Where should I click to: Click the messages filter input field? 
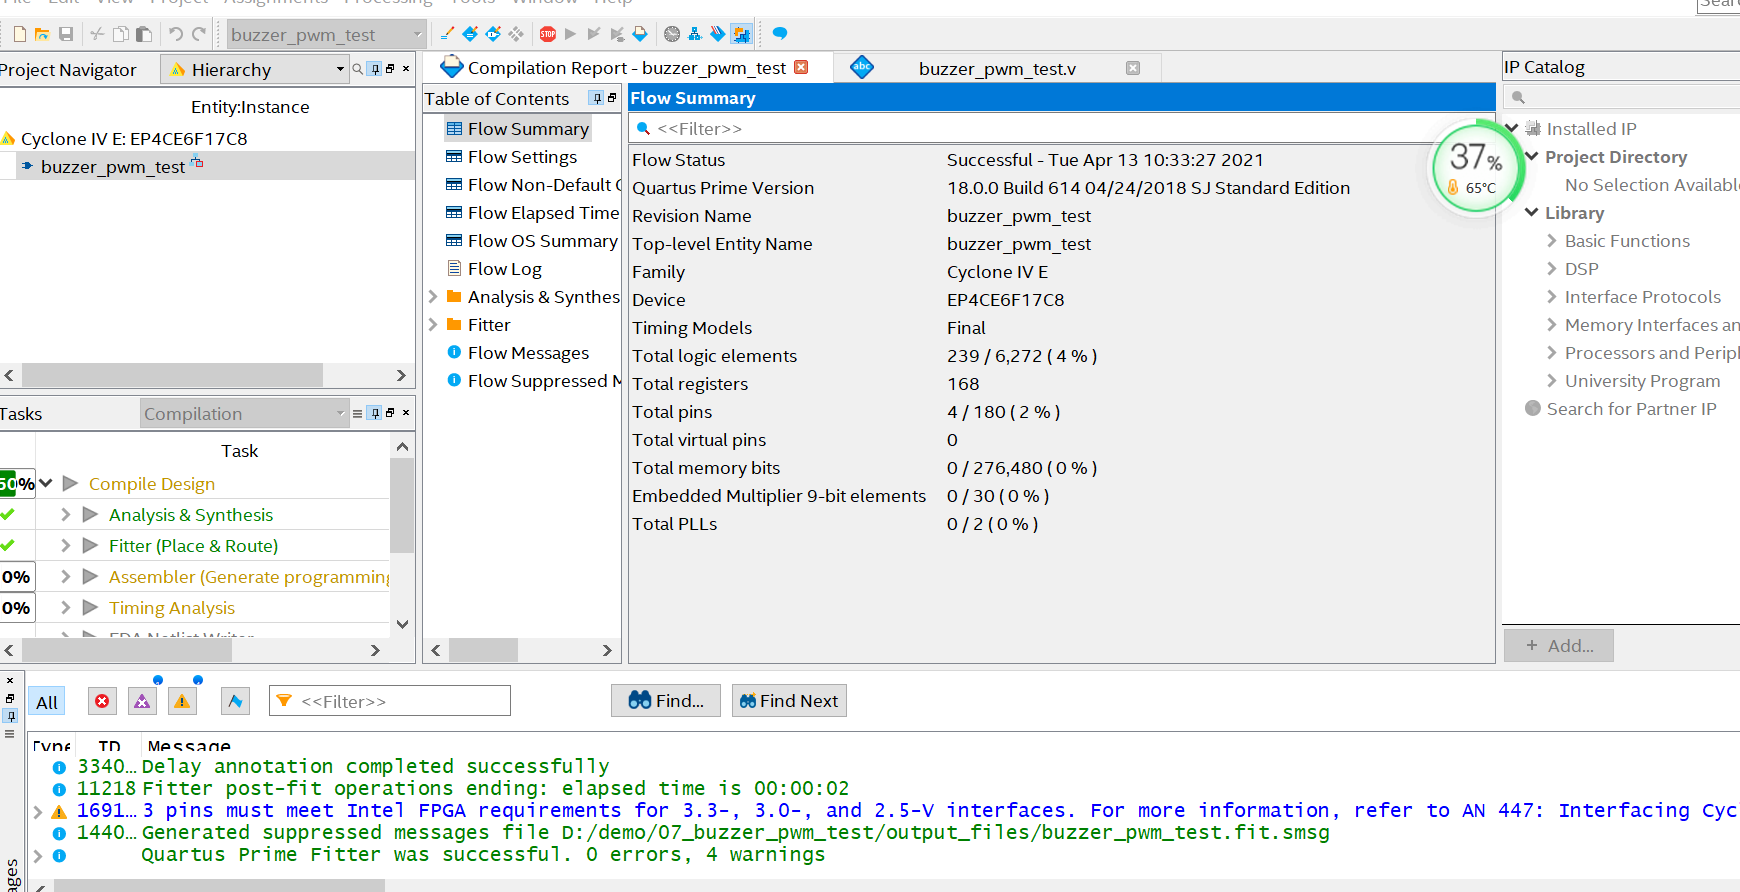[390, 701]
